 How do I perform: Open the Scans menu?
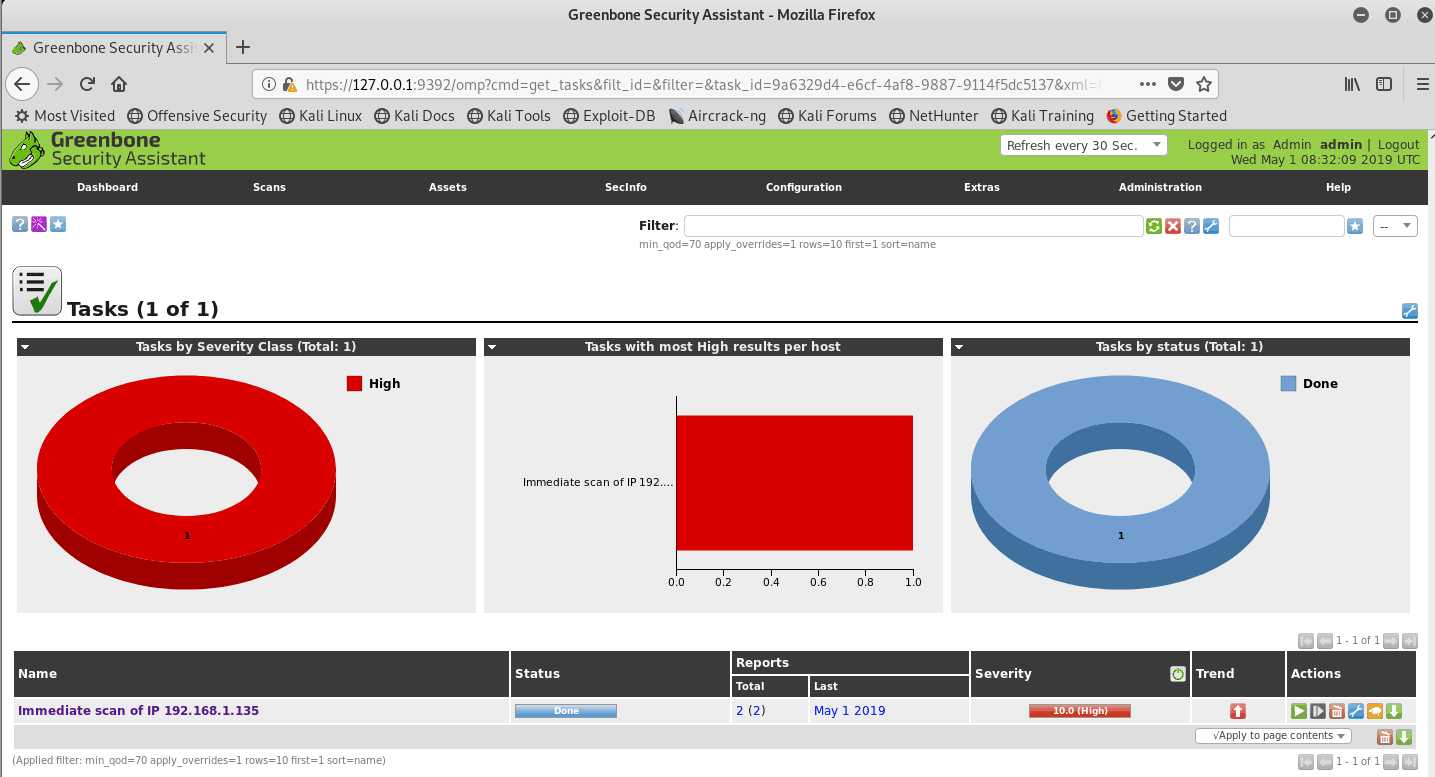pyautogui.click(x=269, y=187)
